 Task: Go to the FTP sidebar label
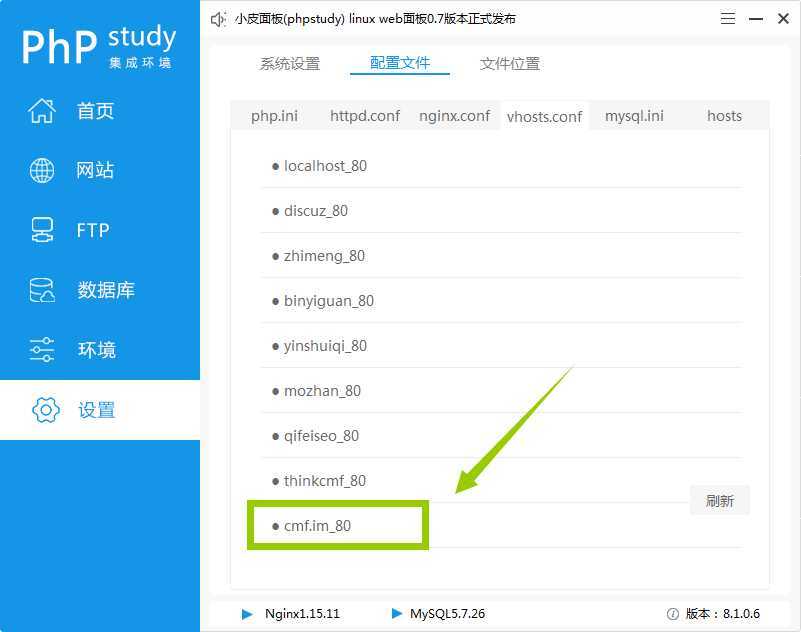click(93, 230)
